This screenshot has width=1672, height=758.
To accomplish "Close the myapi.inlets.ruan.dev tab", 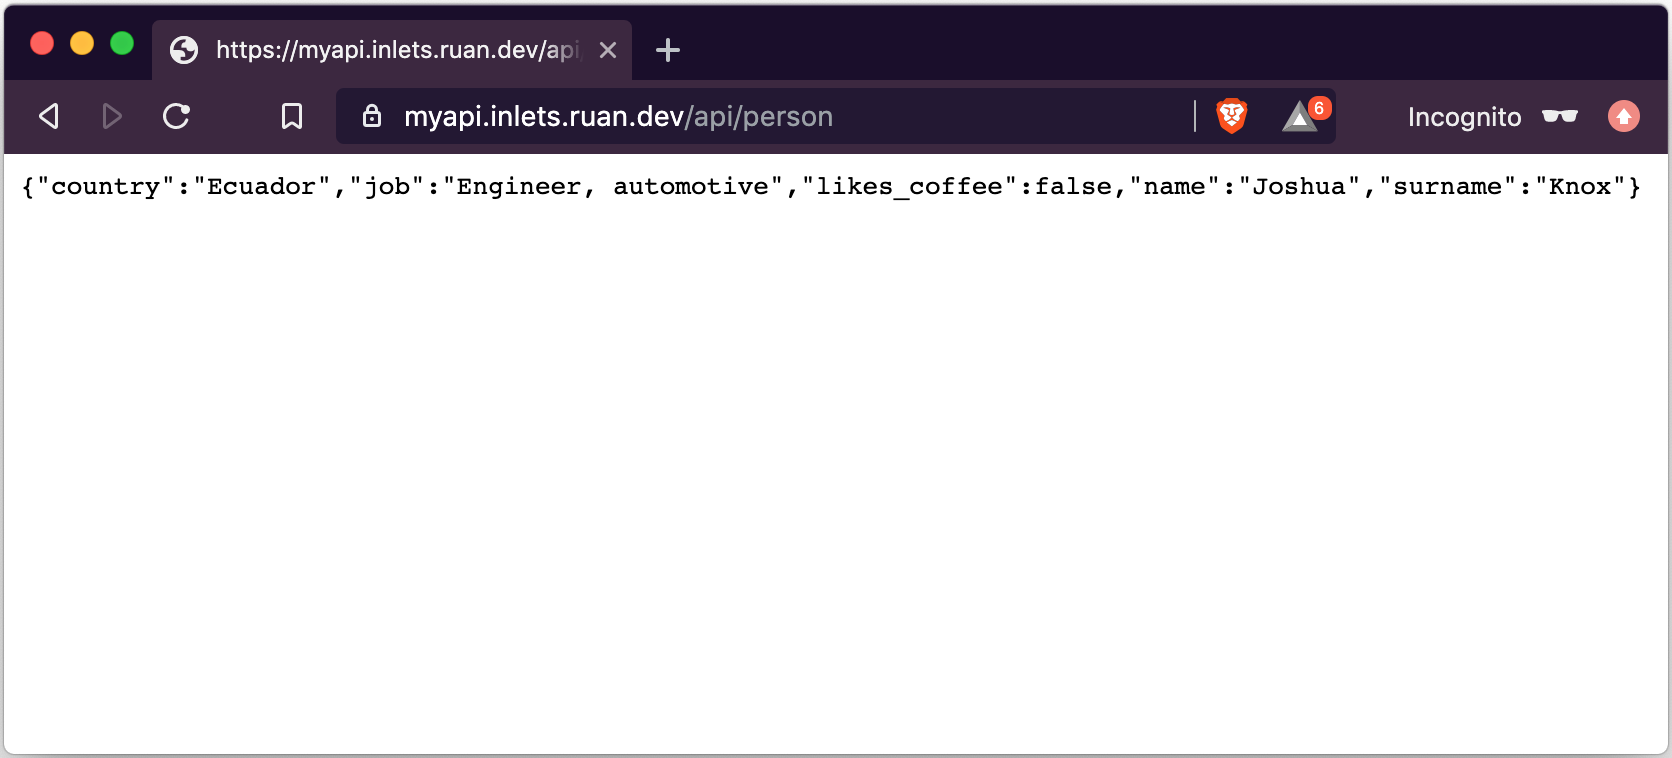I will [608, 50].
